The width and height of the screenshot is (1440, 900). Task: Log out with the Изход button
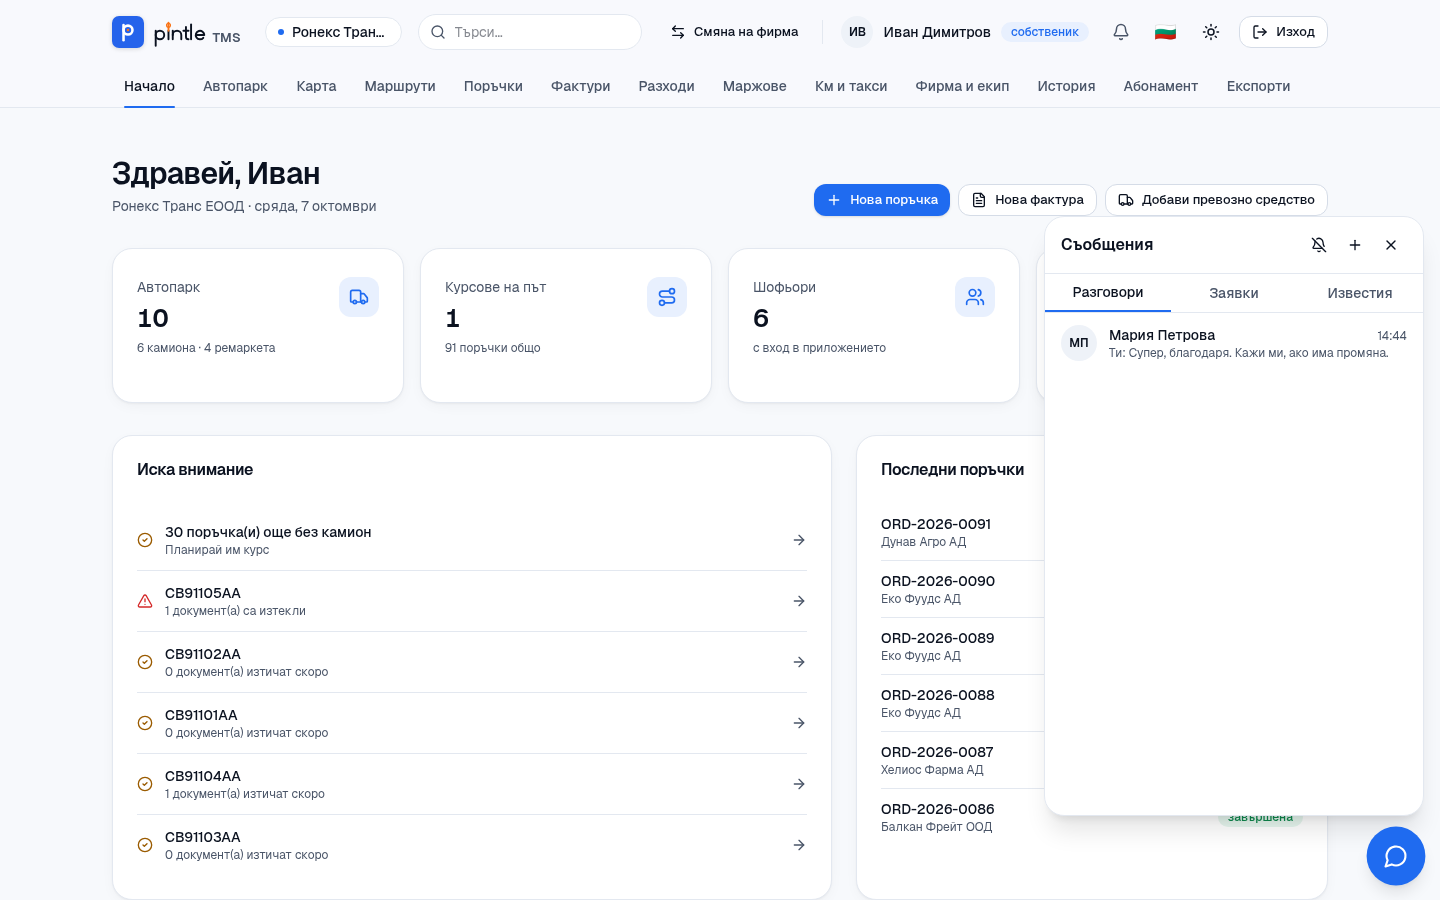(1283, 32)
